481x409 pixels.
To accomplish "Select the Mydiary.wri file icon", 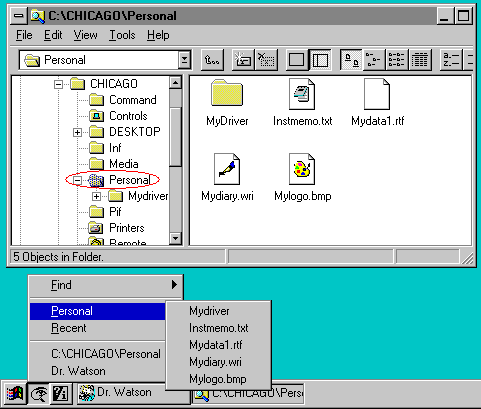I will 227,169.
